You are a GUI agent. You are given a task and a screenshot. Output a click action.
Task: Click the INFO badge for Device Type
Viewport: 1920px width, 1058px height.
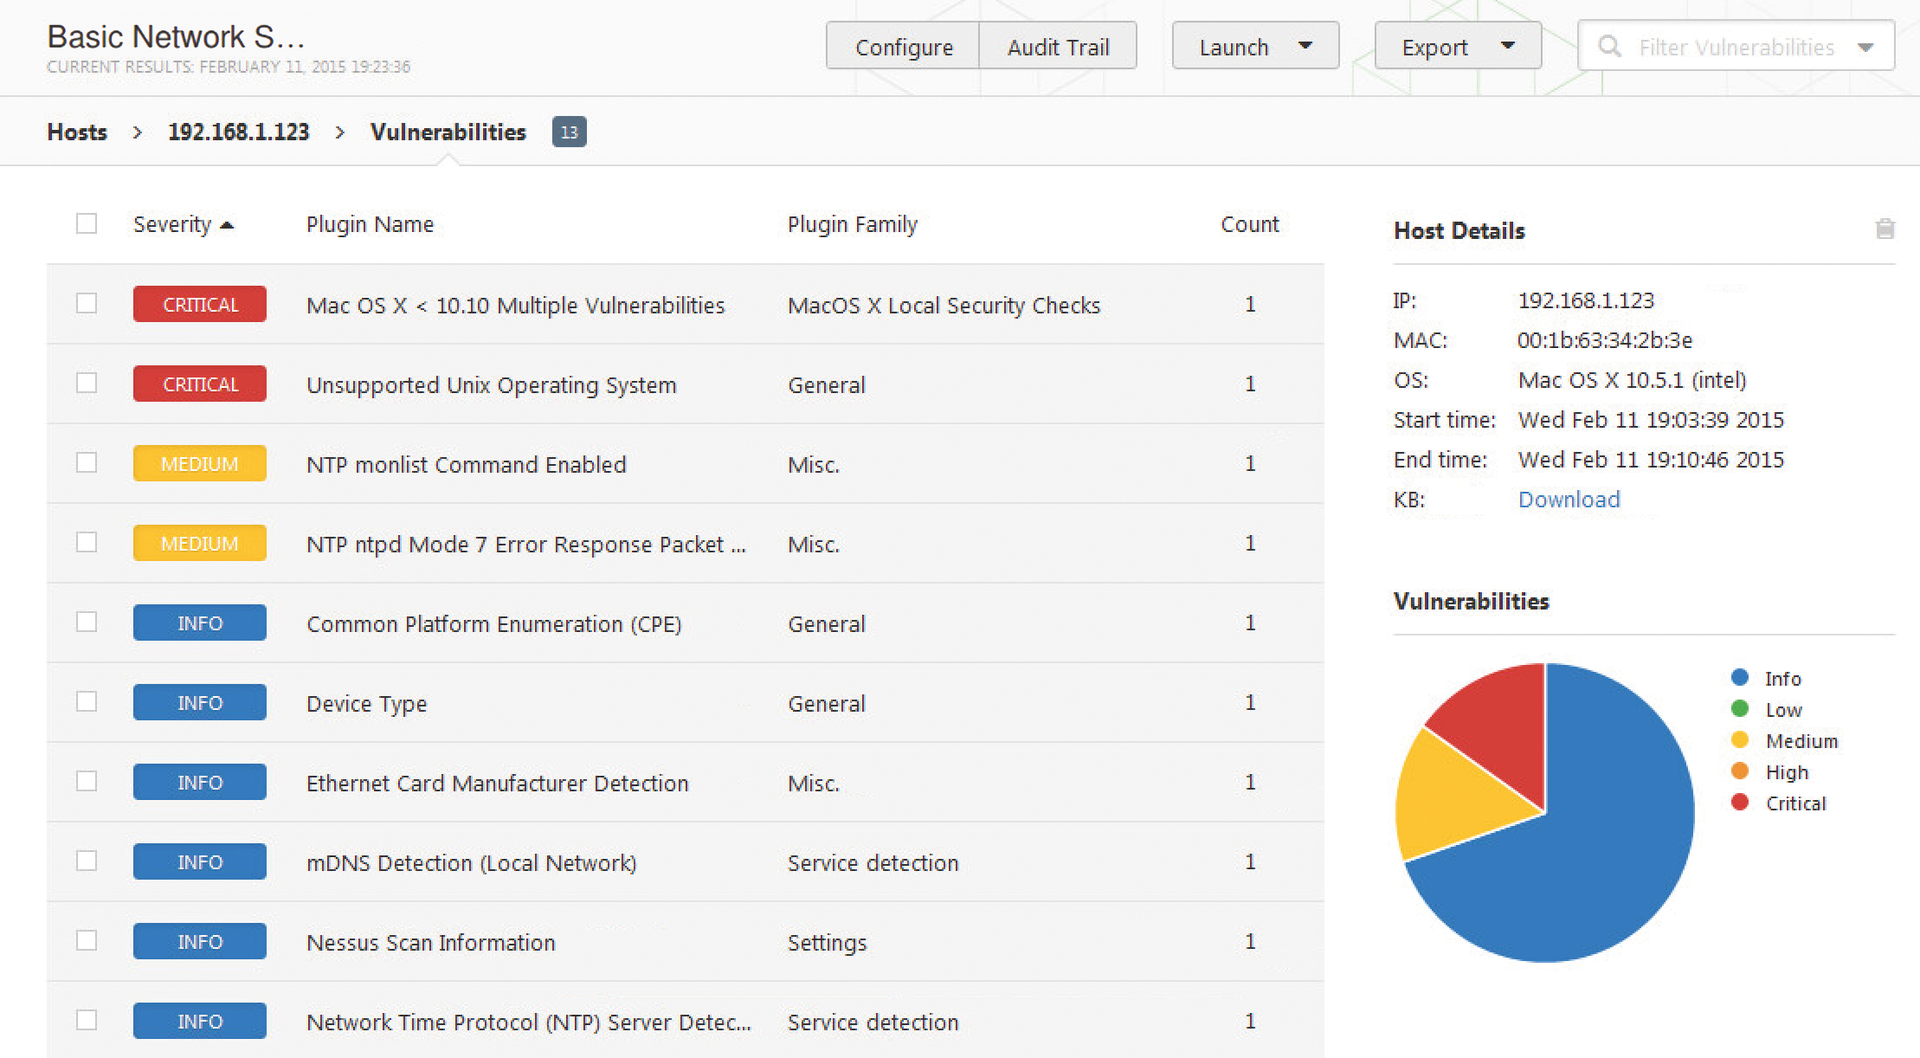[x=200, y=703]
